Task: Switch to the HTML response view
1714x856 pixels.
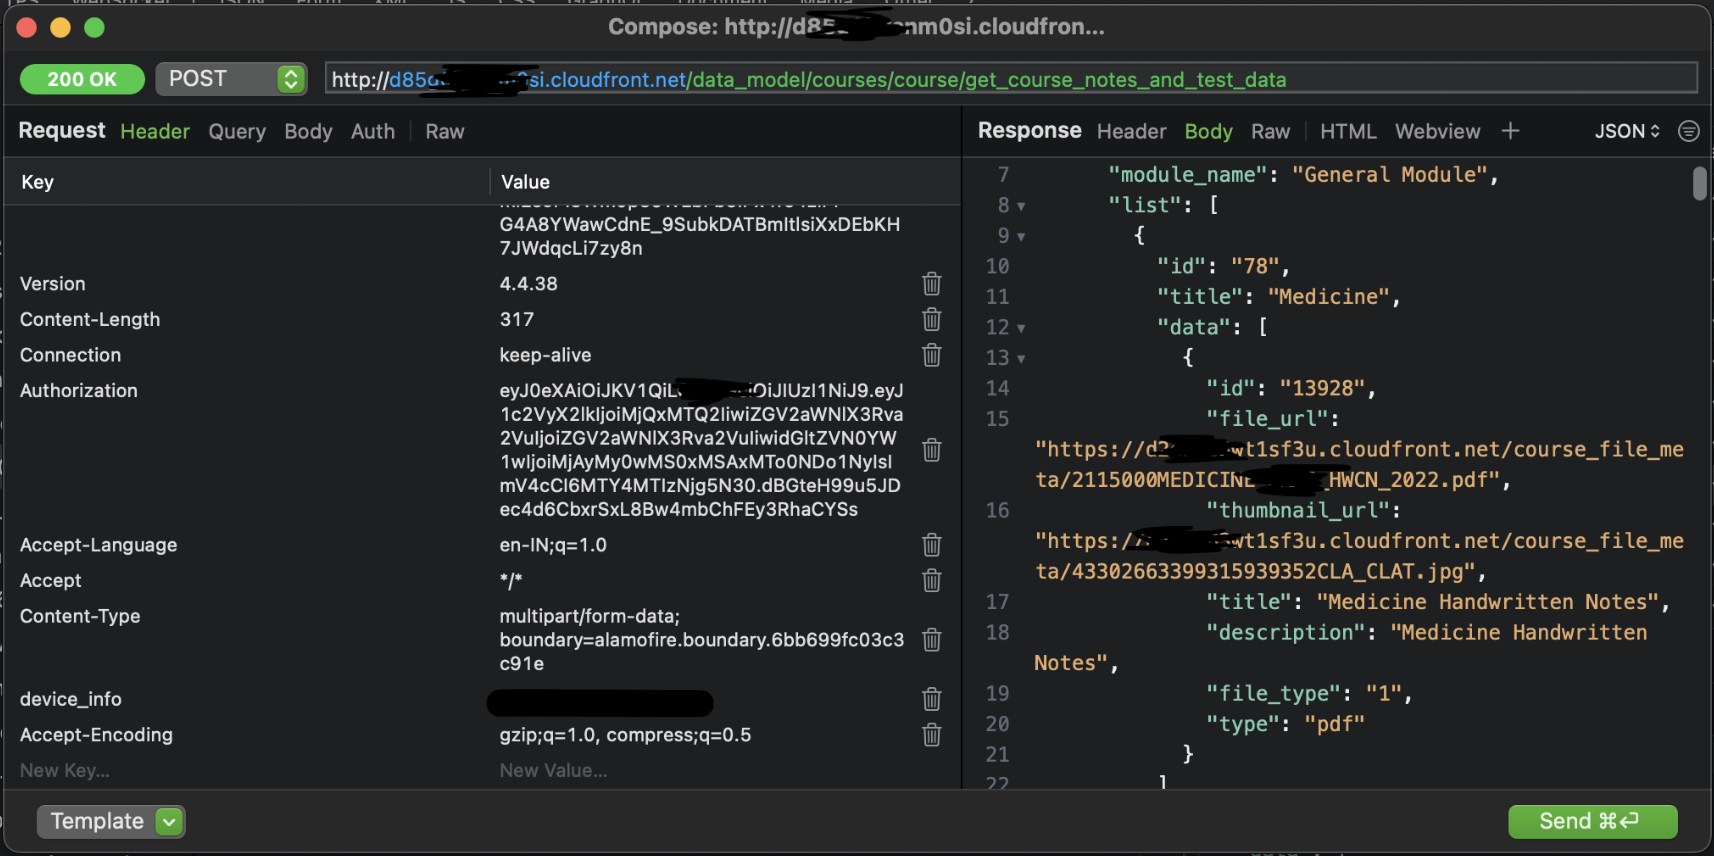Action: click(1348, 131)
